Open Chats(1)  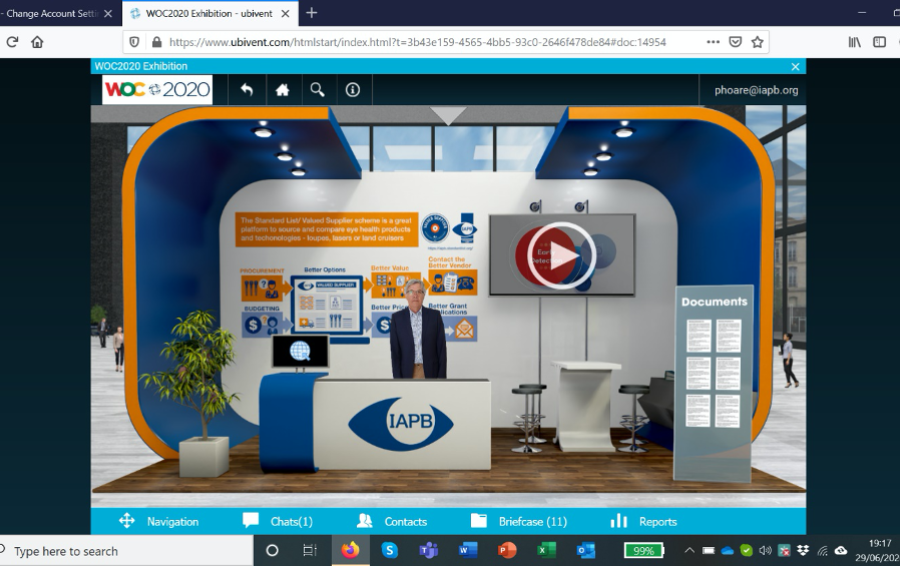coord(278,522)
